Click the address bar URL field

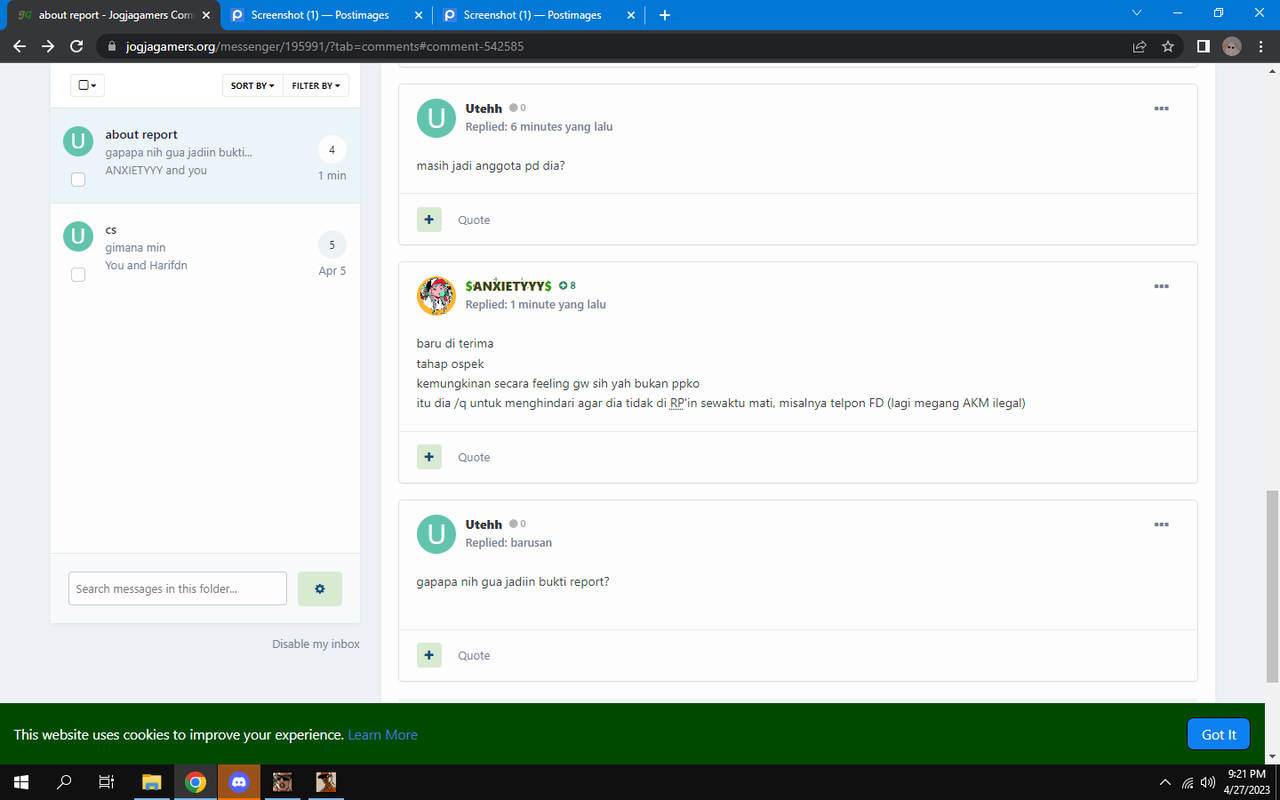[620, 46]
